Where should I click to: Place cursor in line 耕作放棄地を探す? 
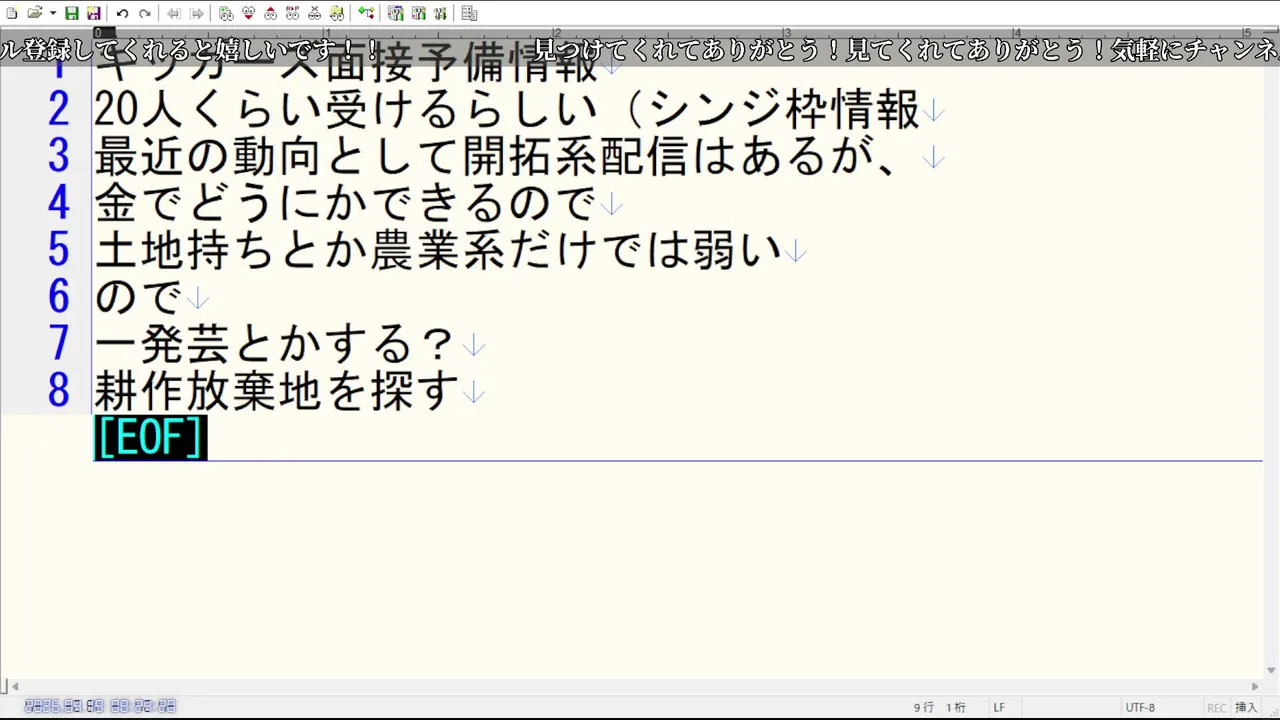click(x=277, y=392)
